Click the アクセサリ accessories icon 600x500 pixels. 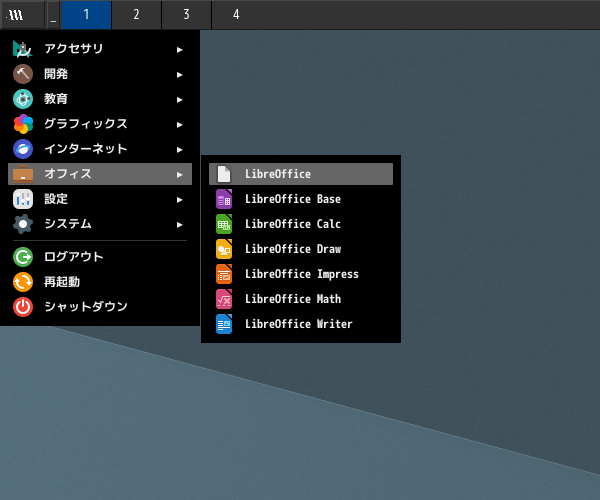pos(23,49)
